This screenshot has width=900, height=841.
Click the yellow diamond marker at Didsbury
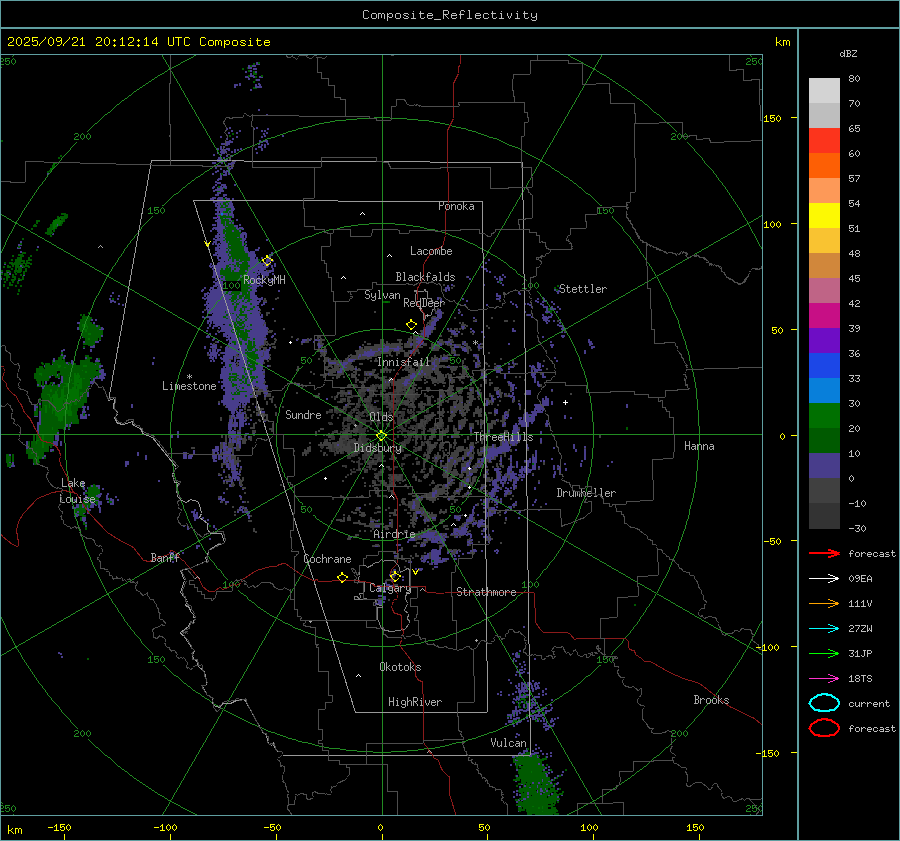(381, 435)
